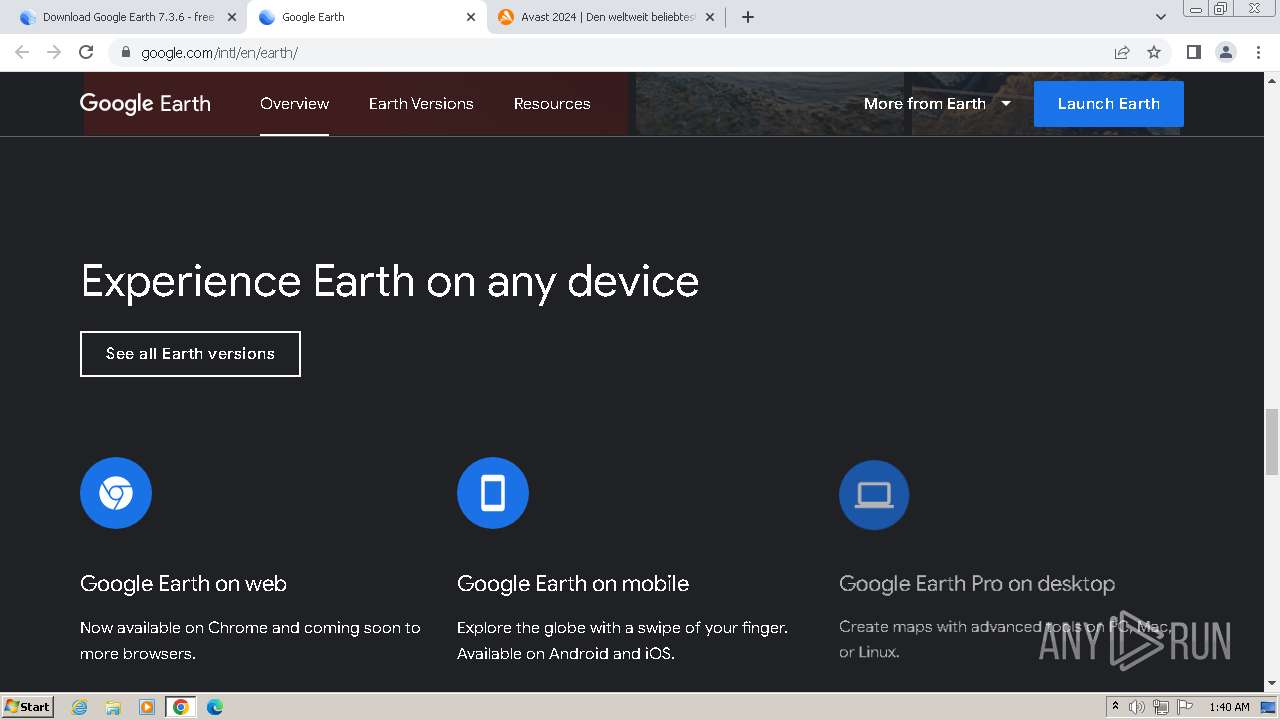Click the site lock icon in the address bar
The width and height of the screenshot is (1280, 720).
[125, 52]
